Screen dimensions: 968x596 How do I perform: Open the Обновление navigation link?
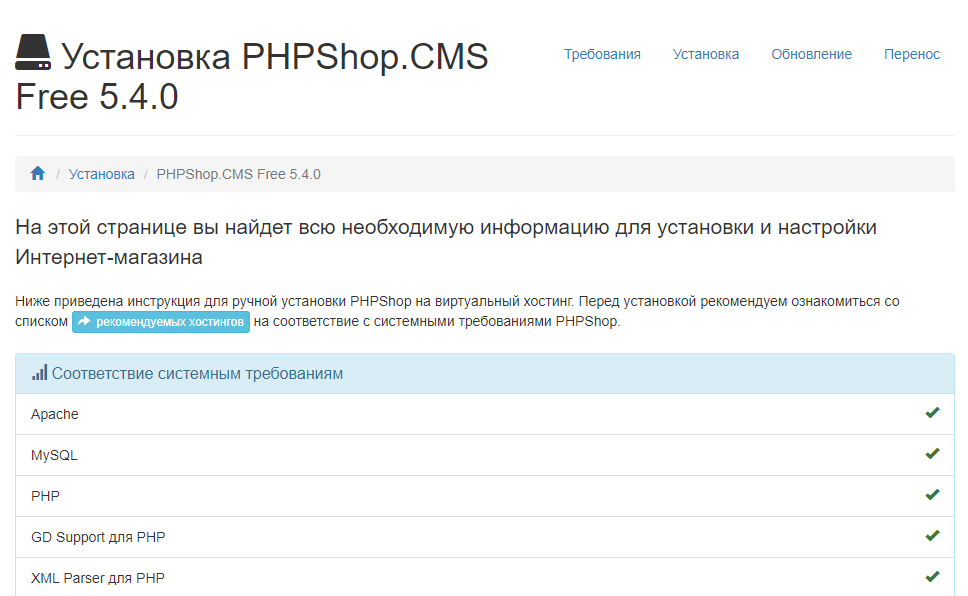pos(811,54)
